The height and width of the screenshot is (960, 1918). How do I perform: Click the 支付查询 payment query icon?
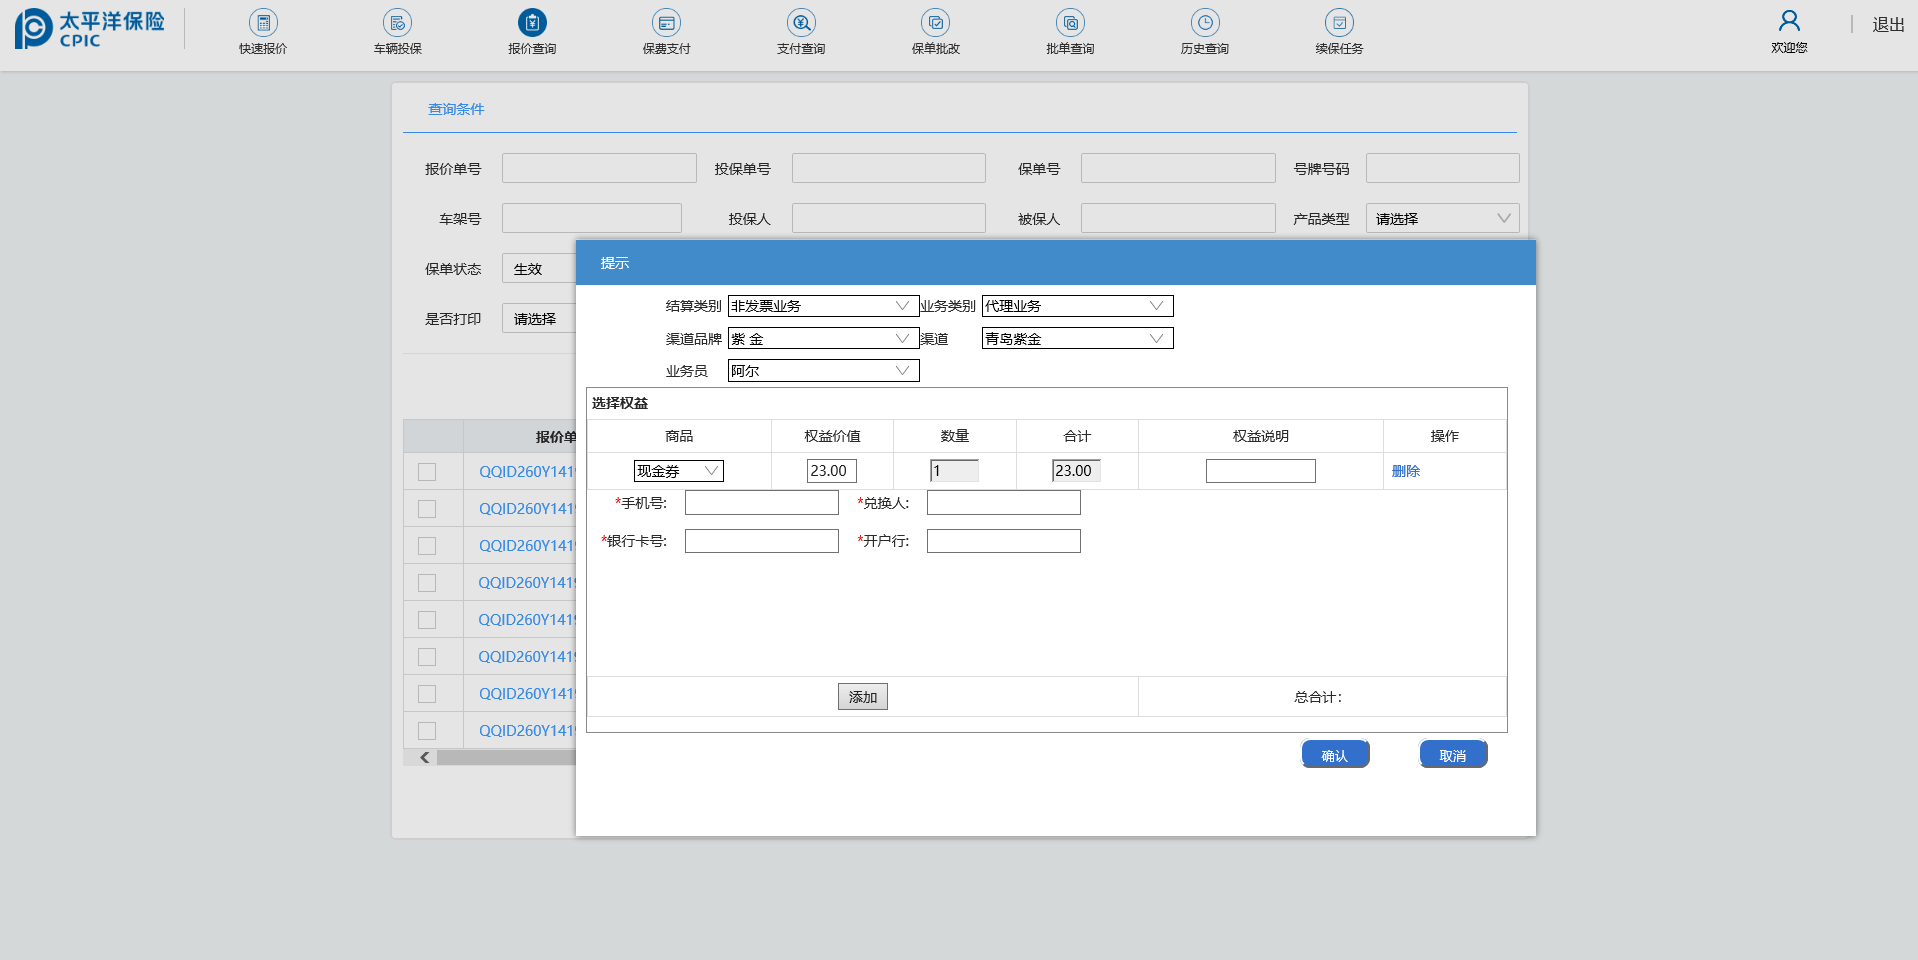coord(801,23)
